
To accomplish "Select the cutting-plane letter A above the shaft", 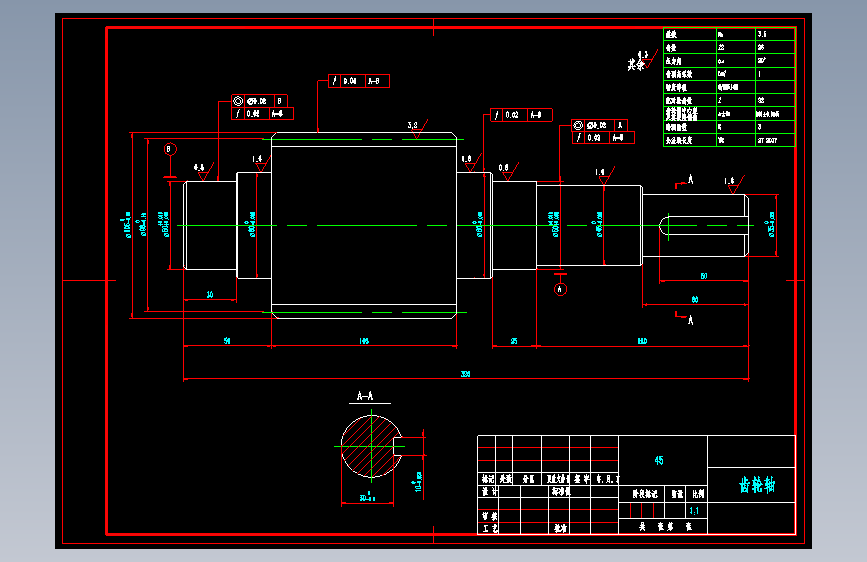I will (x=690, y=179).
